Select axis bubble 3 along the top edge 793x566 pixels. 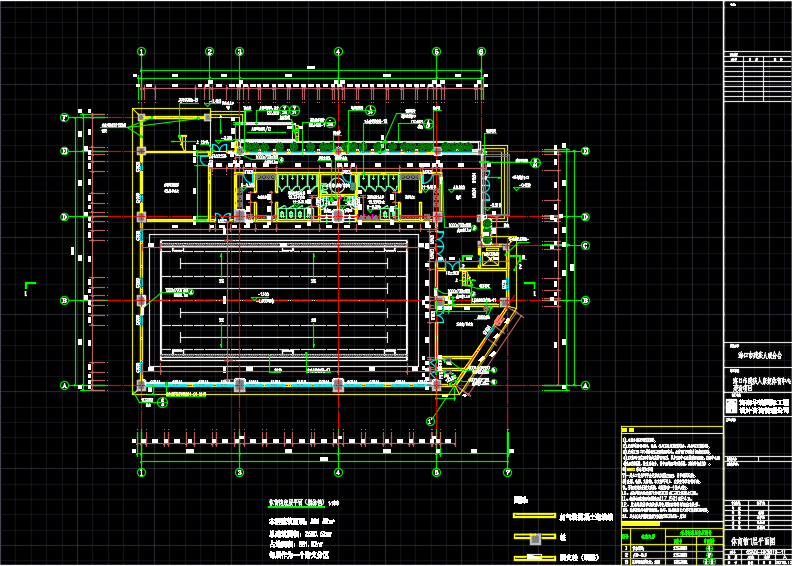tap(240, 52)
